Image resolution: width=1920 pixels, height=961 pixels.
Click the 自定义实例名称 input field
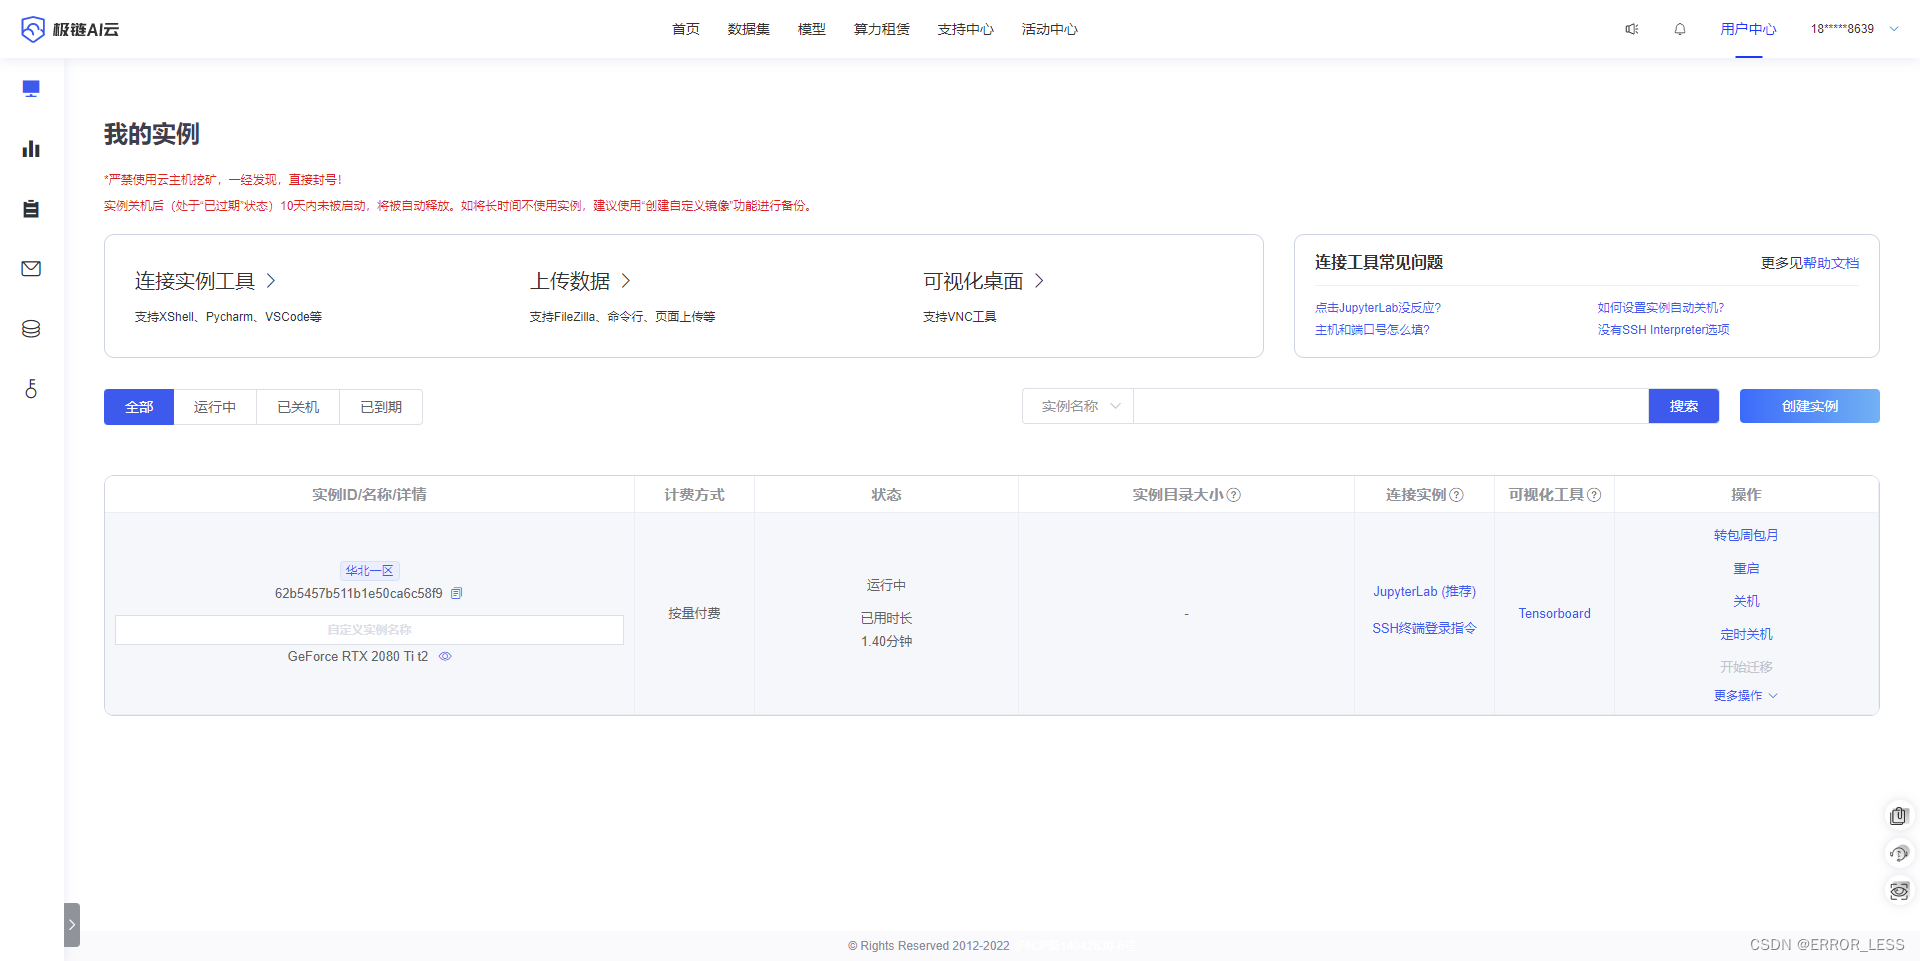tap(369, 630)
